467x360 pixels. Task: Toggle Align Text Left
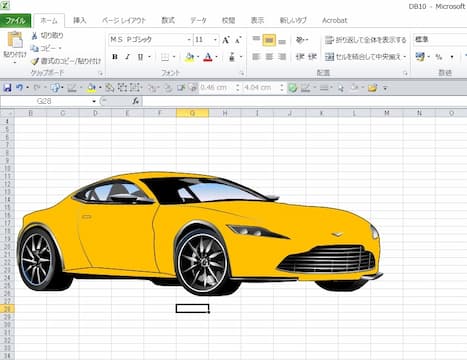pos(256,57)
